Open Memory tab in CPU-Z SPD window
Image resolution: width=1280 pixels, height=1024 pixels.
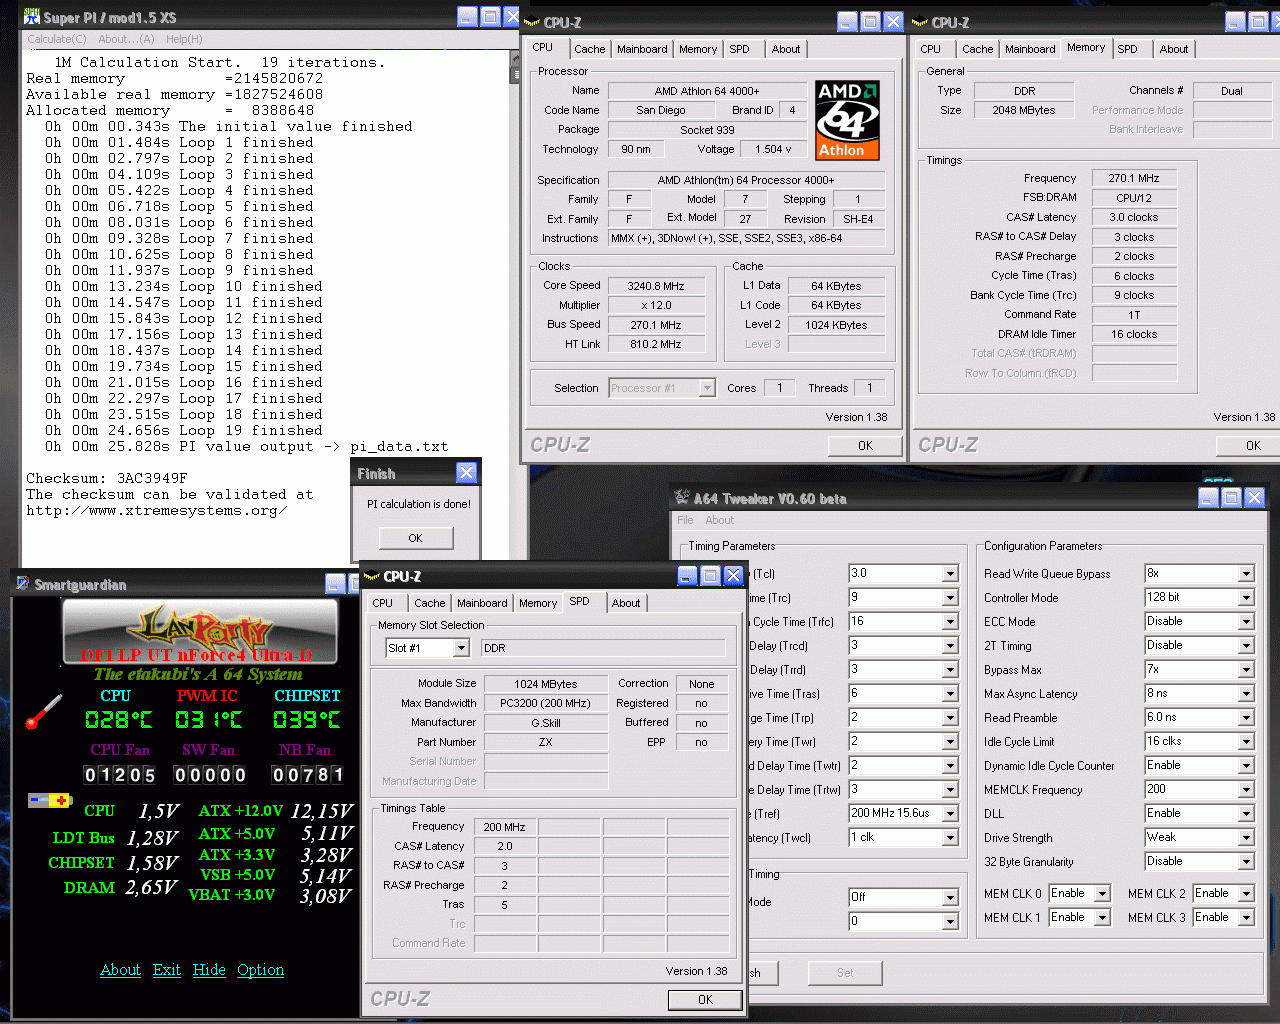538,603
